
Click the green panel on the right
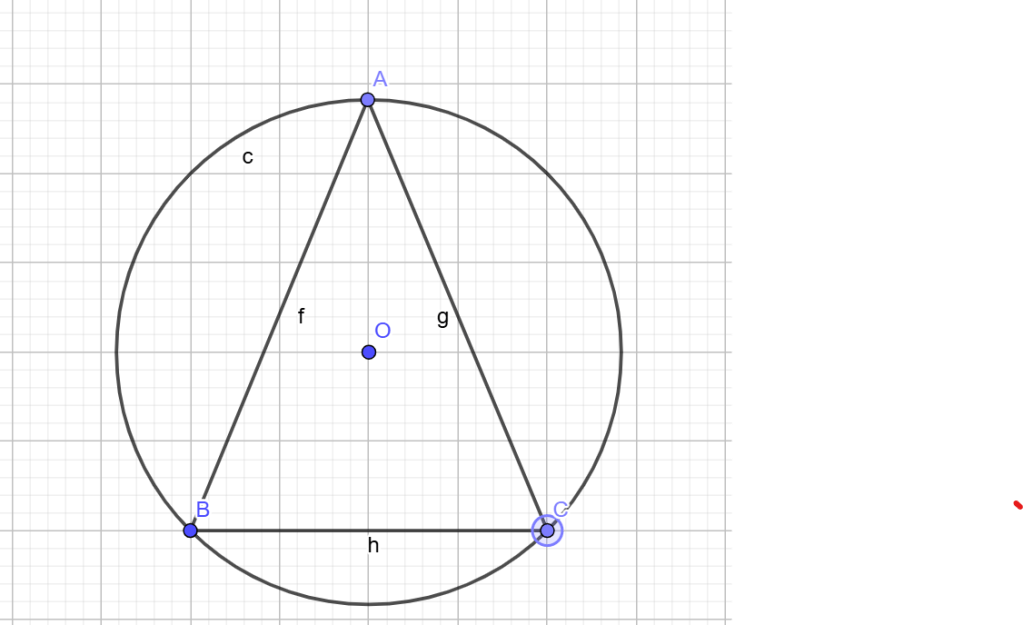(x=878, y=300)
